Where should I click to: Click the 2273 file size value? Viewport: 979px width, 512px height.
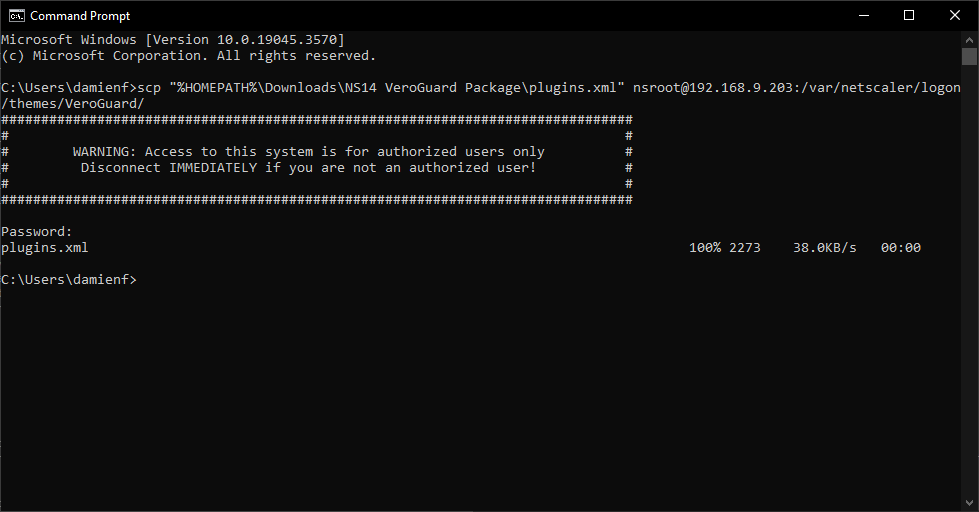[x=745, y=247]
